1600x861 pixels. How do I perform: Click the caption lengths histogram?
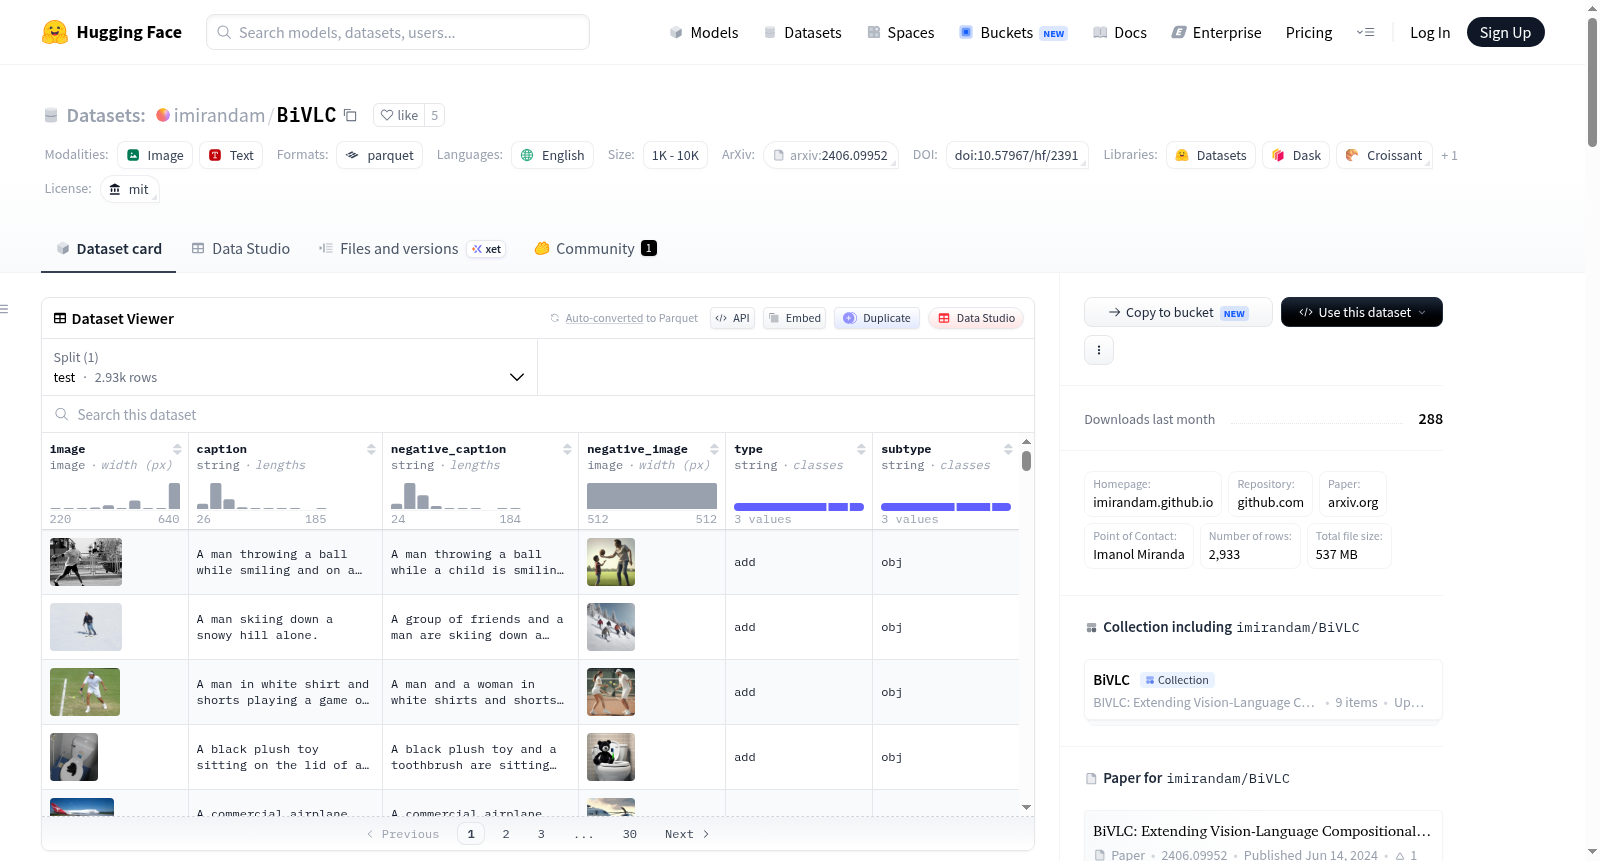[x=261, y=495]
